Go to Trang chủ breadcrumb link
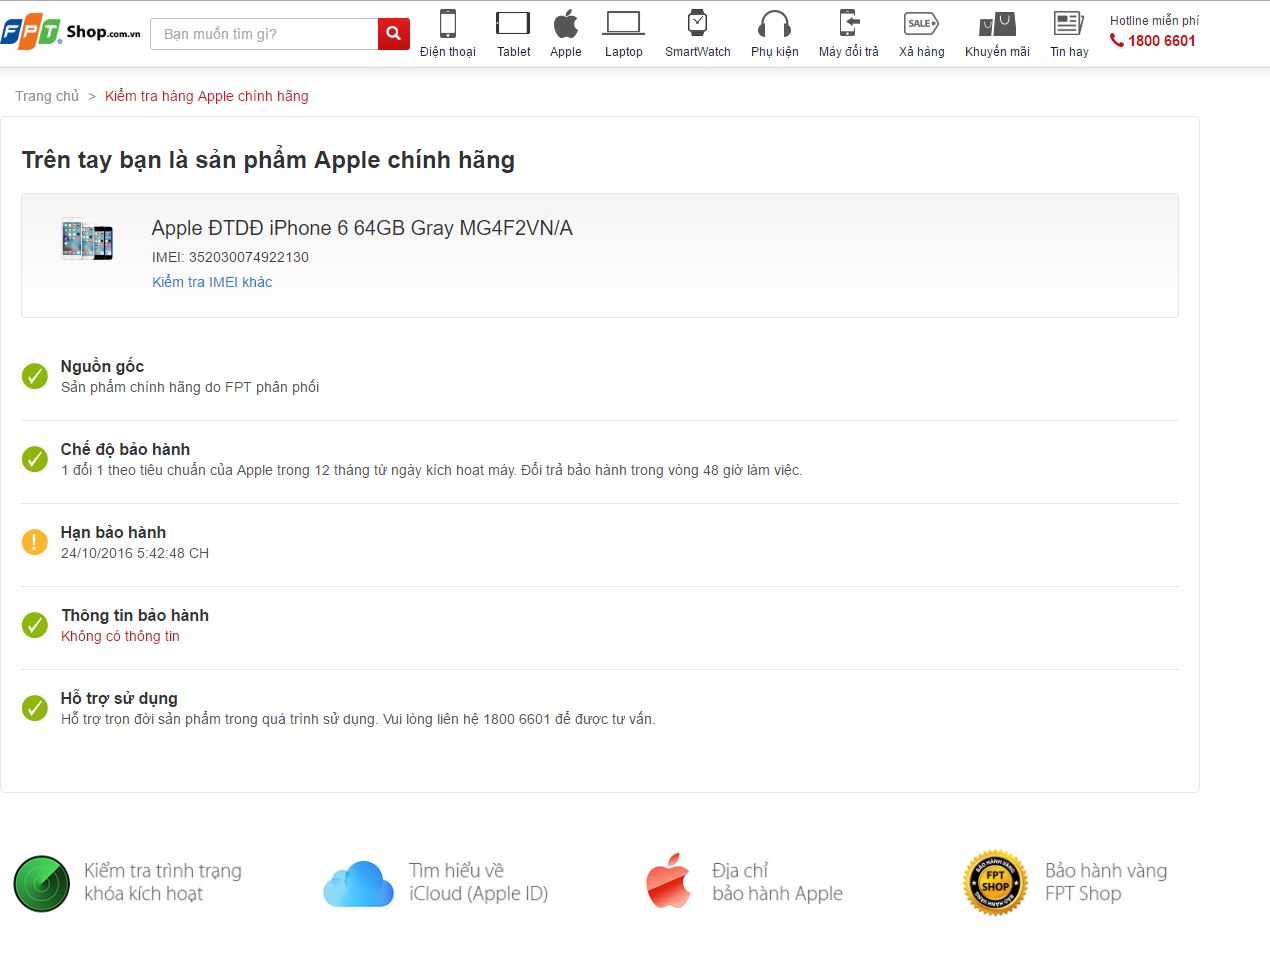The height and width of the screenshot is (963, 1270). click(47, 96)
